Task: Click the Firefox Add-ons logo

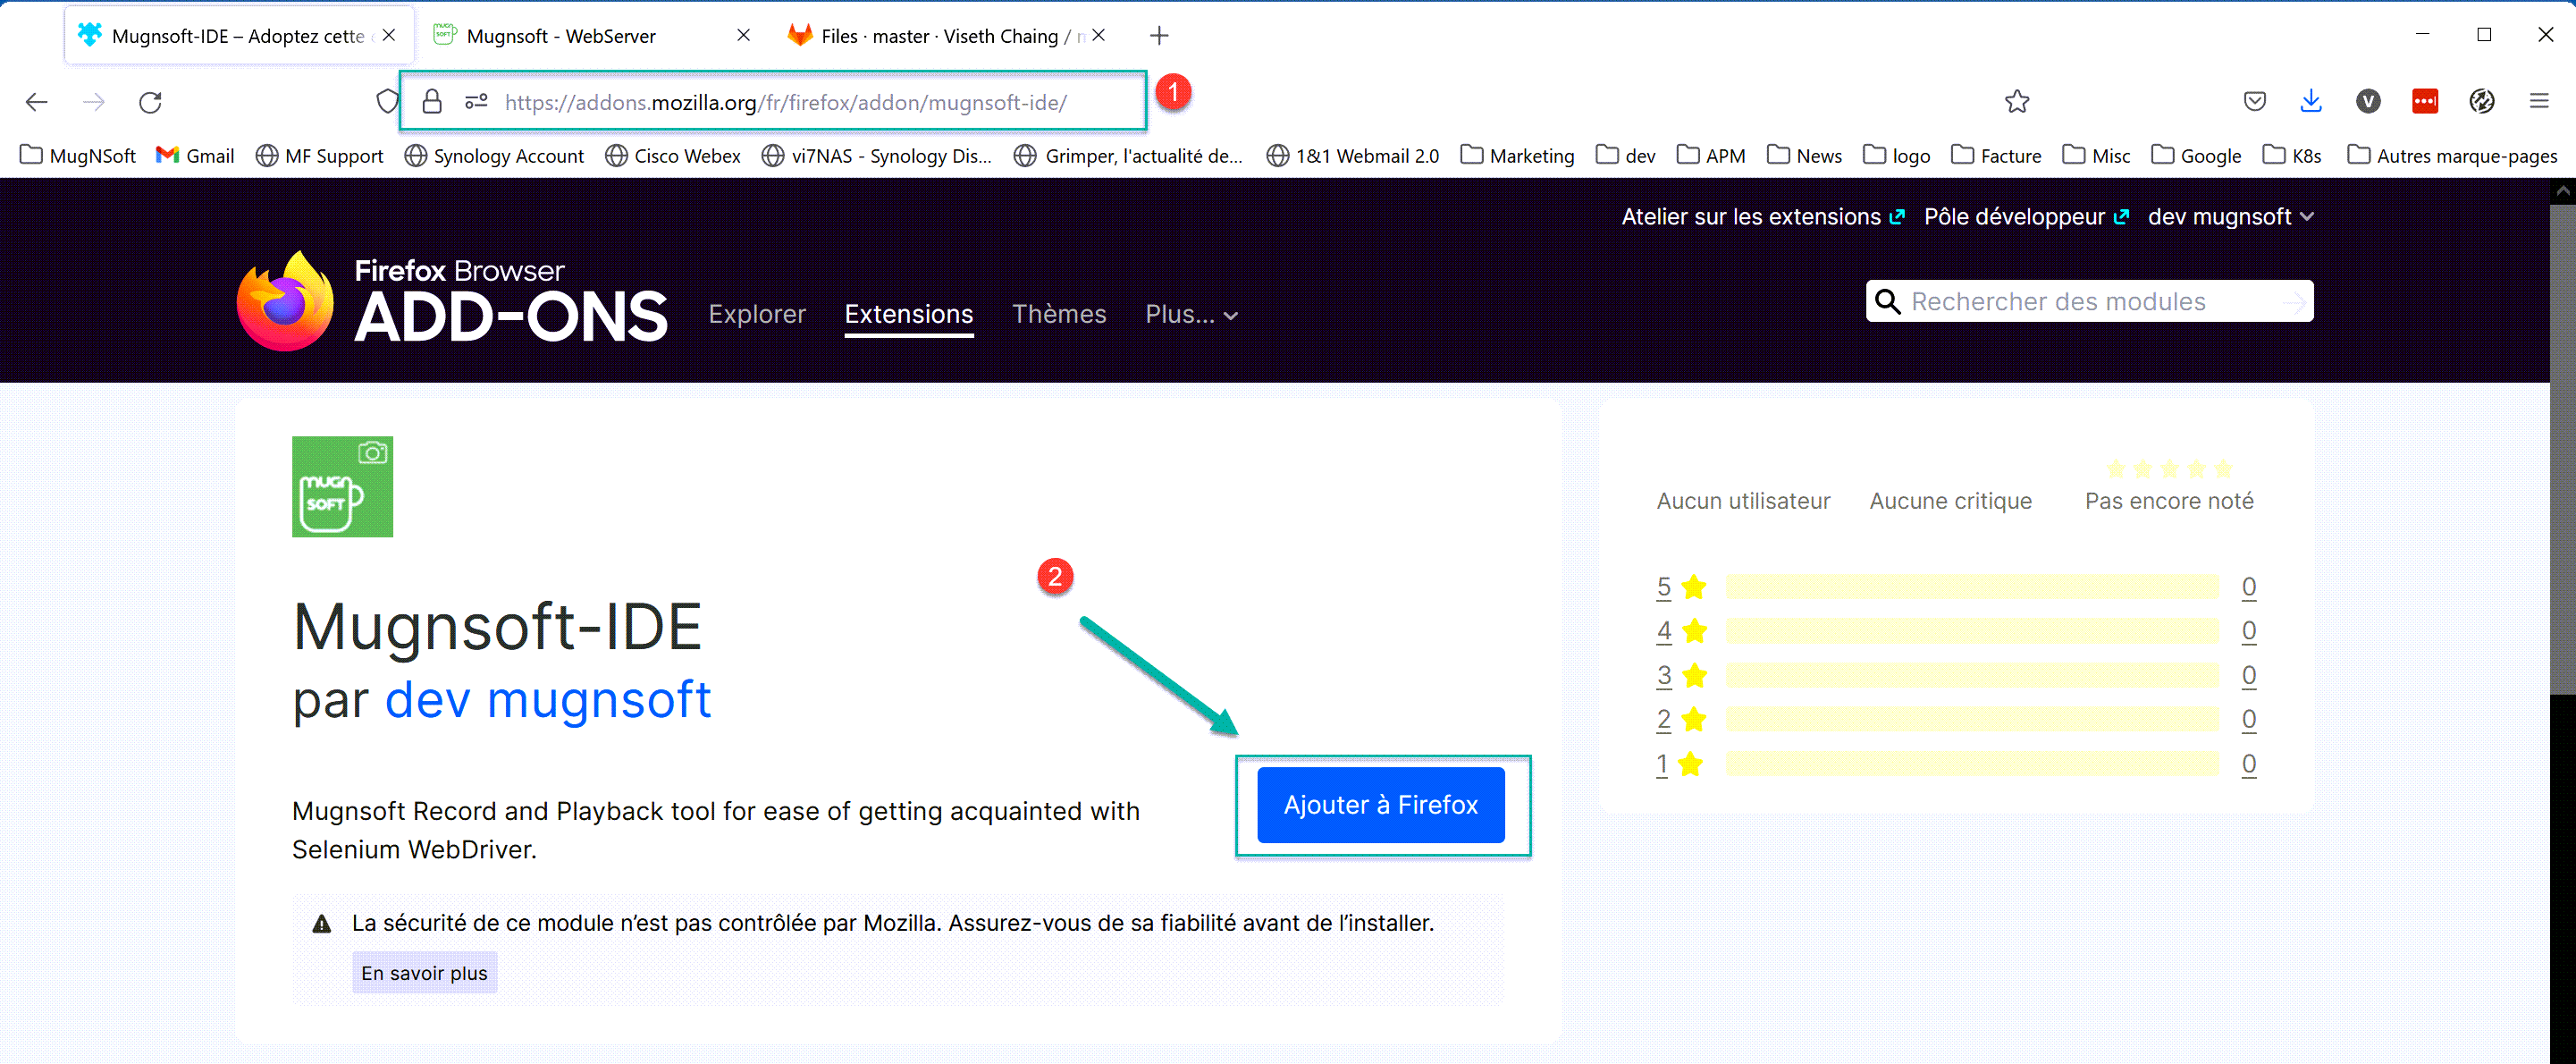Action: [x=452, y=300]
